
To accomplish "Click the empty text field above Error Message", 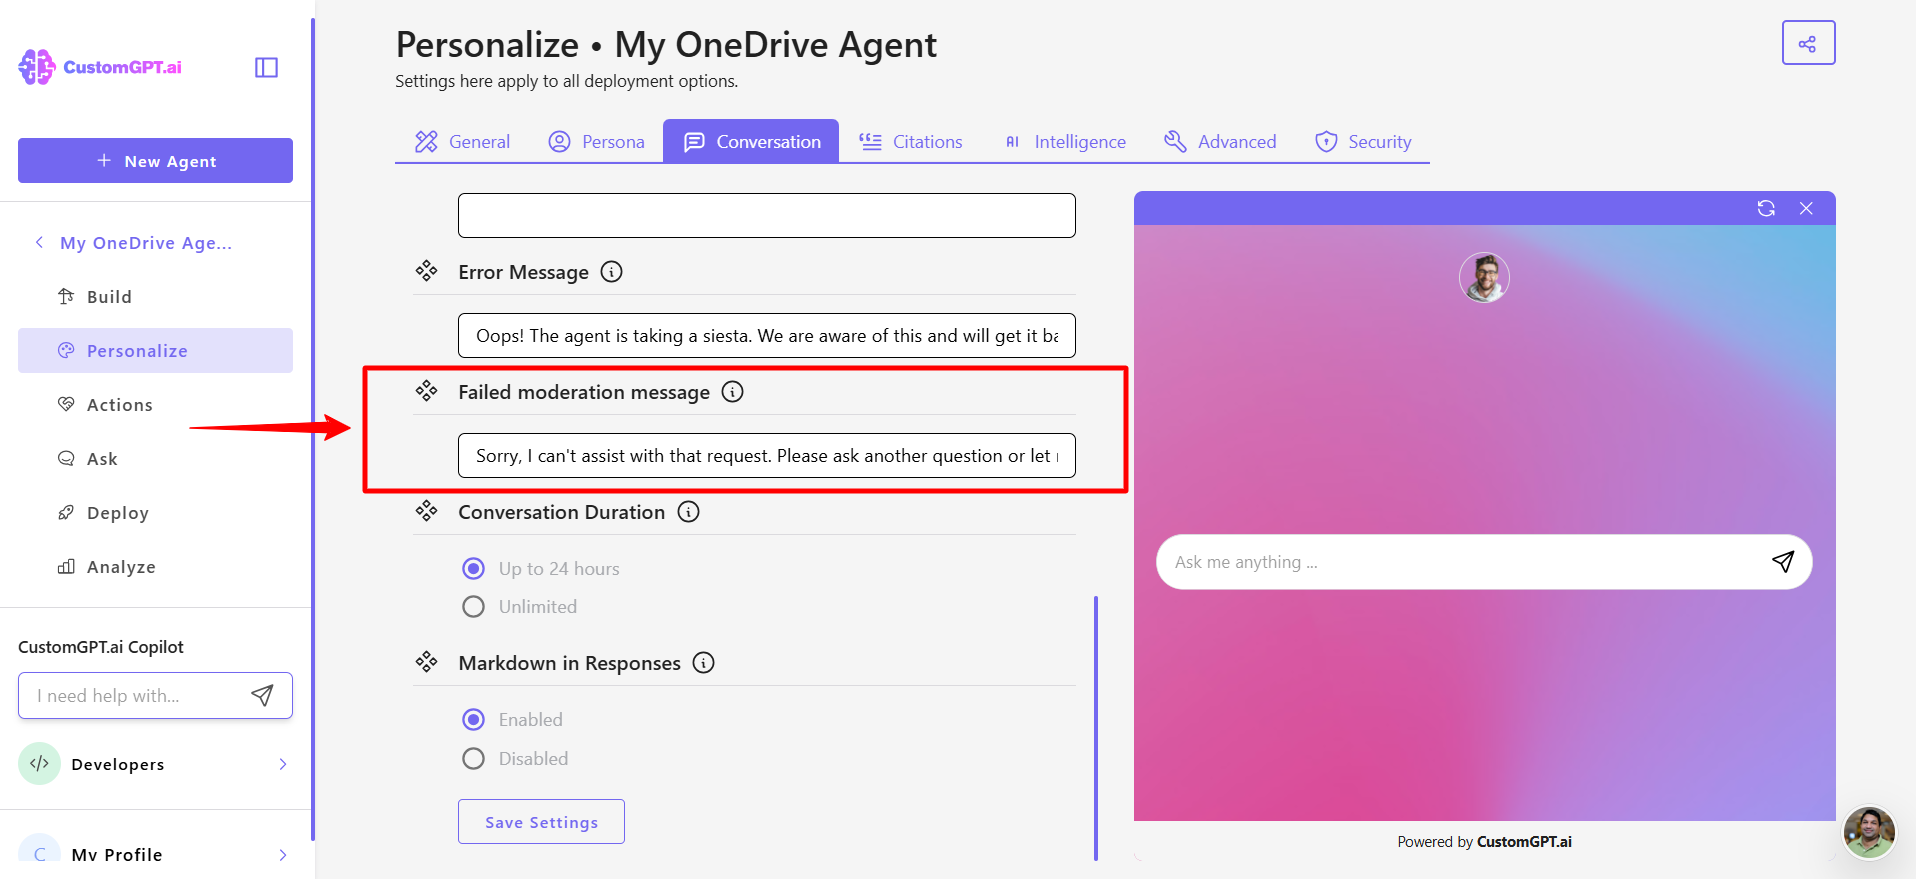I will pyautogui.click(x=766, y=215).
